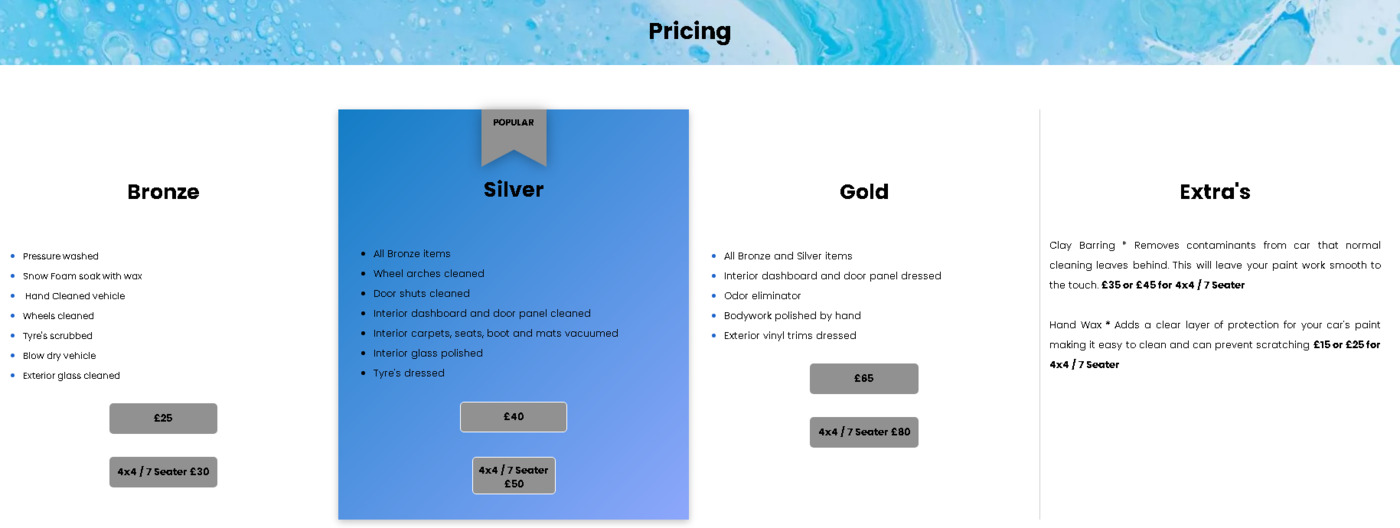
Task: Click the Extra's section title
Action: click(x=1215, y=192)
